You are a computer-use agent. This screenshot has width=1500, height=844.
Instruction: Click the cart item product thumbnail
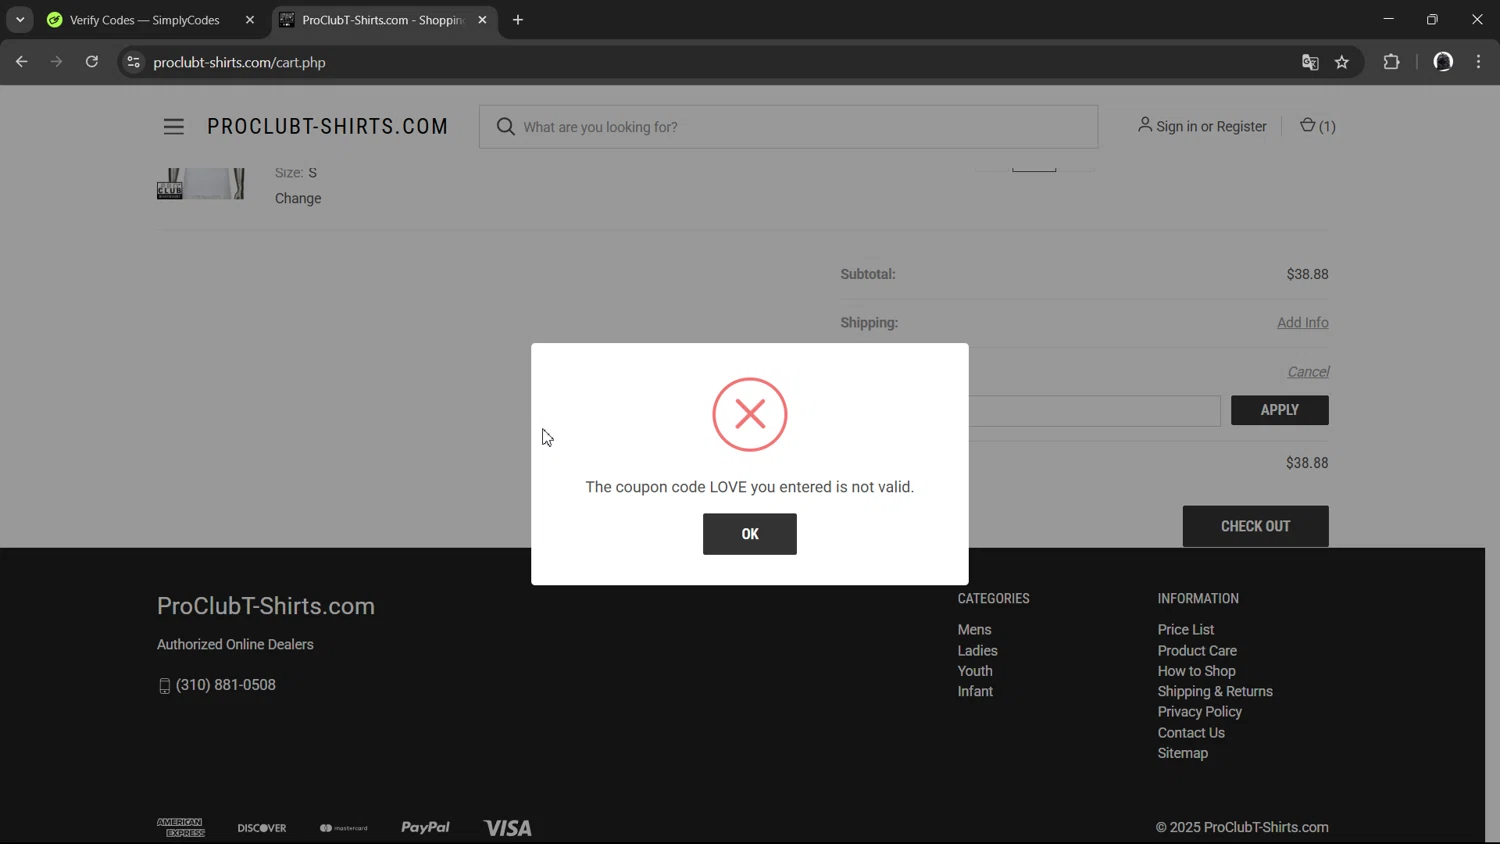[x=201, y=184]
